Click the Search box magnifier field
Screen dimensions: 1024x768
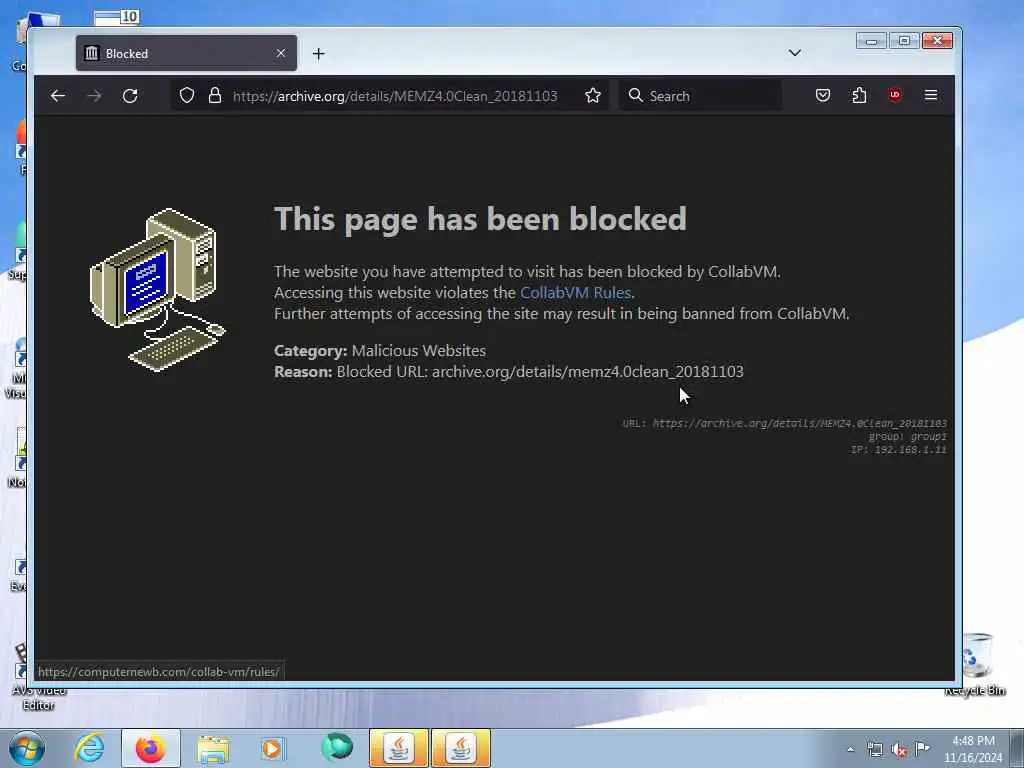tap(699, 96)
